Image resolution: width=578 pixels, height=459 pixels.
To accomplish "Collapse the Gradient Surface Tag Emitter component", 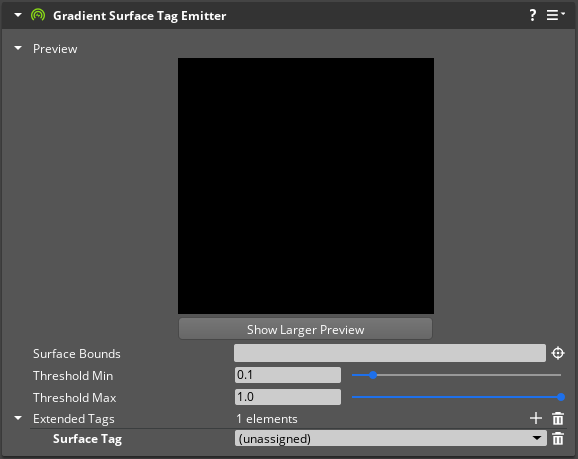I will point(18,15).
